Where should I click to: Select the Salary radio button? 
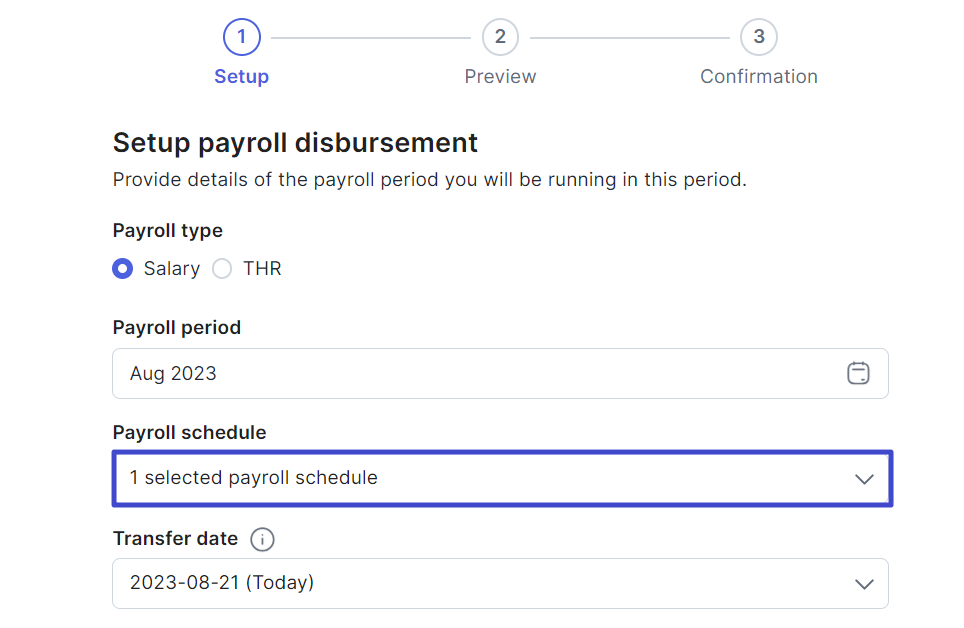click(x=122, y=269)
